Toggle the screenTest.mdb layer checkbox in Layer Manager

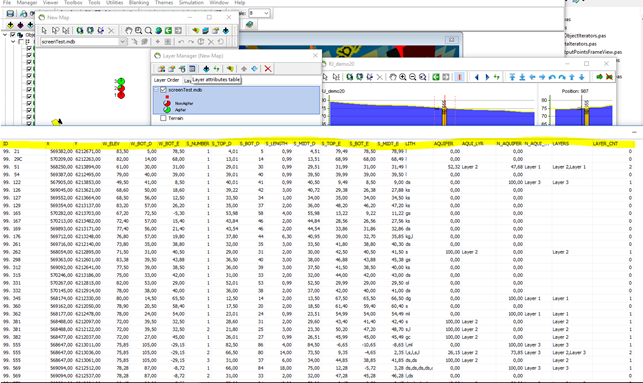pos(163,90)
